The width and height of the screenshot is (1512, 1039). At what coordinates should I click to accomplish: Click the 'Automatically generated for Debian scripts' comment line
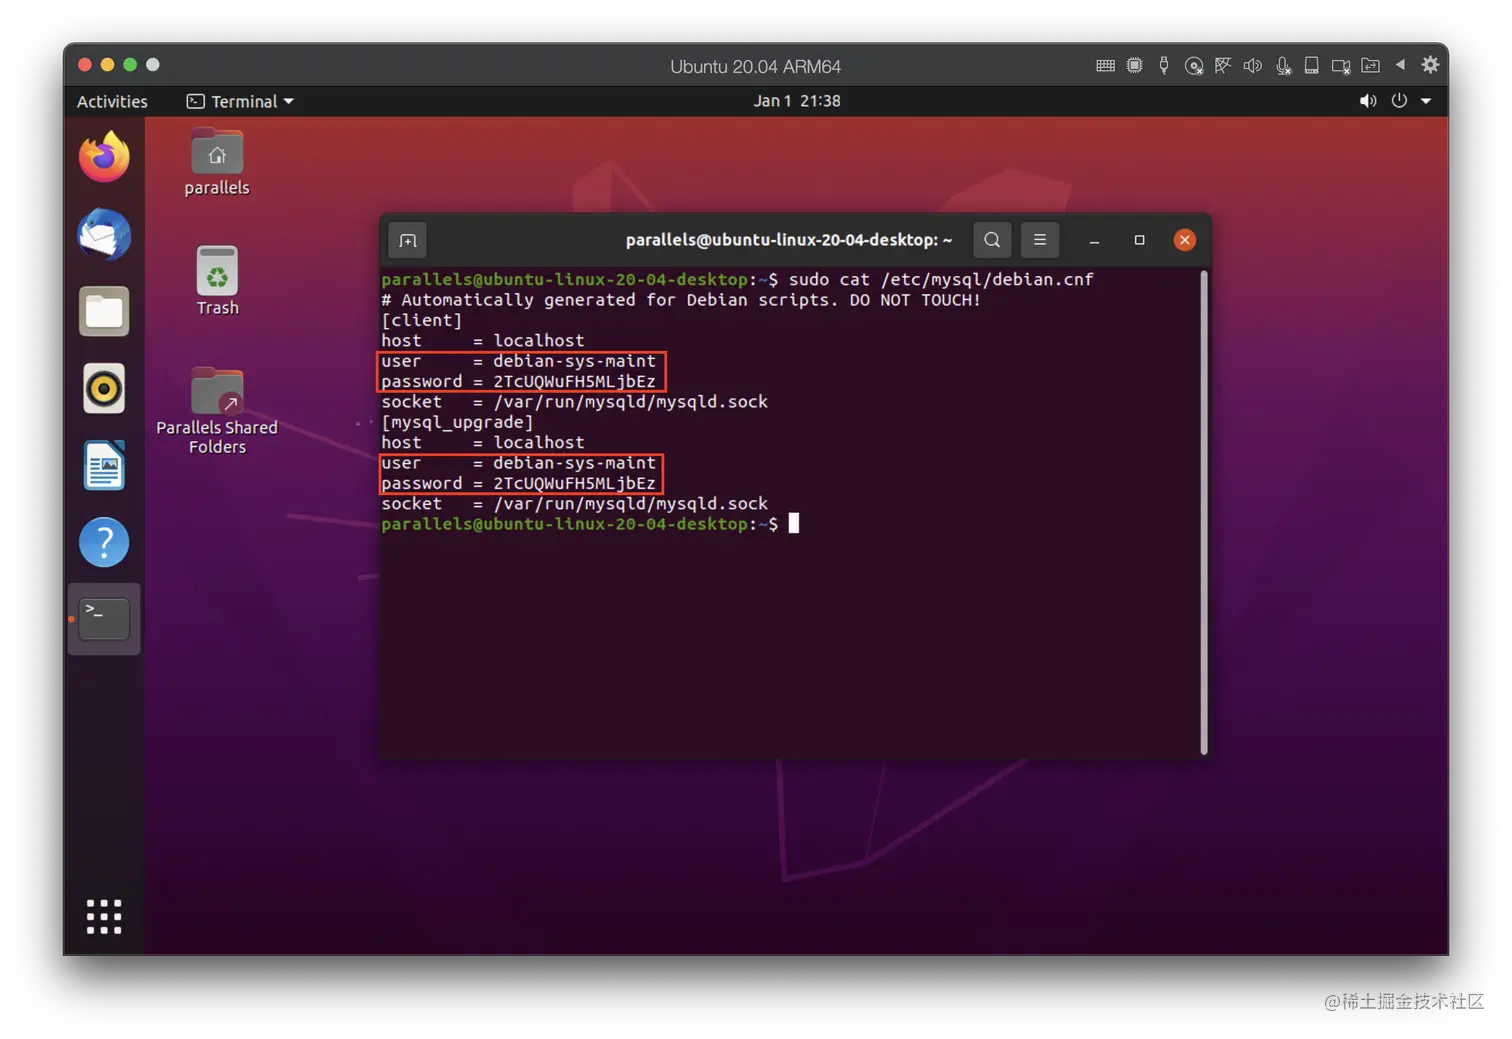[x=681, y=300]
